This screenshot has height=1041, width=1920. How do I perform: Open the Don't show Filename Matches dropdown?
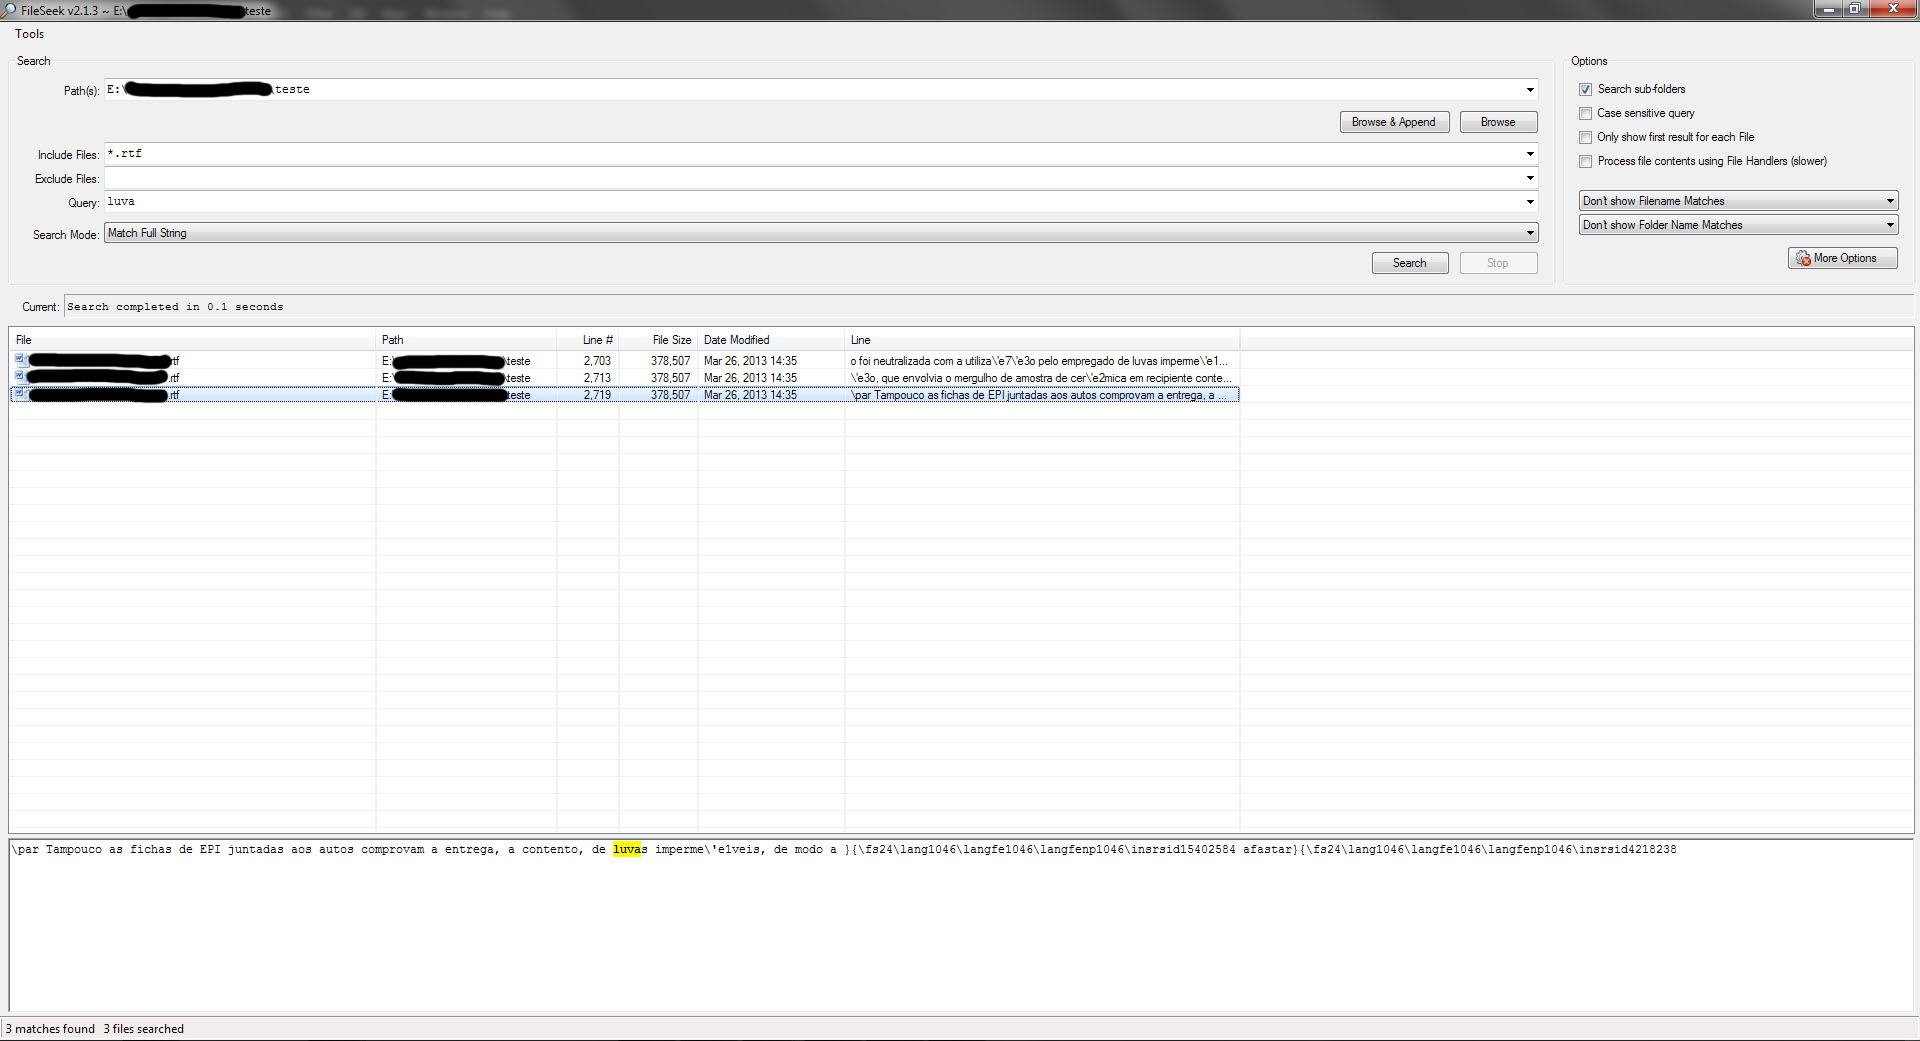(1889, 201)
